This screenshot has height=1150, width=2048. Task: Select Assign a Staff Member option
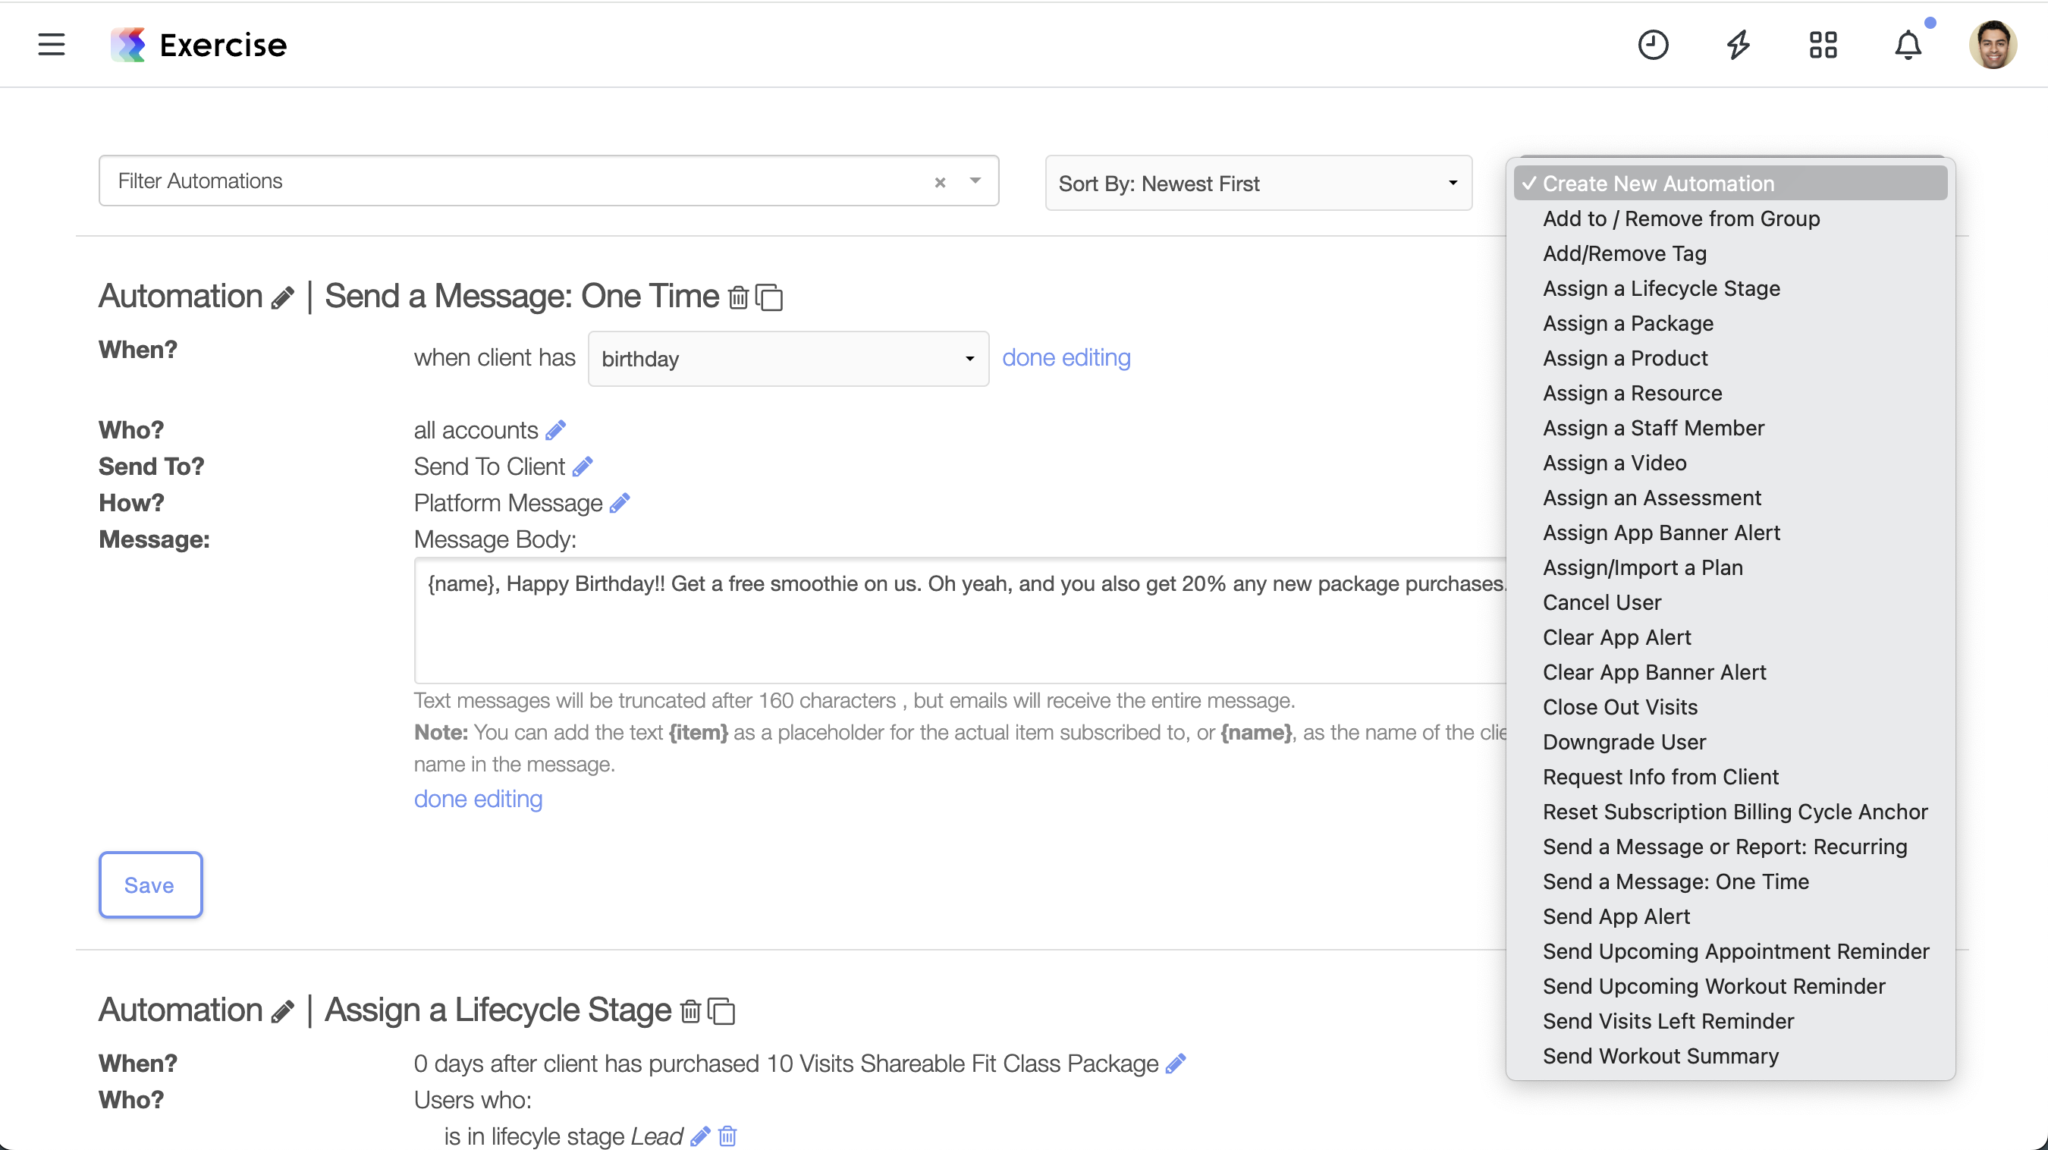(1653, 428)
